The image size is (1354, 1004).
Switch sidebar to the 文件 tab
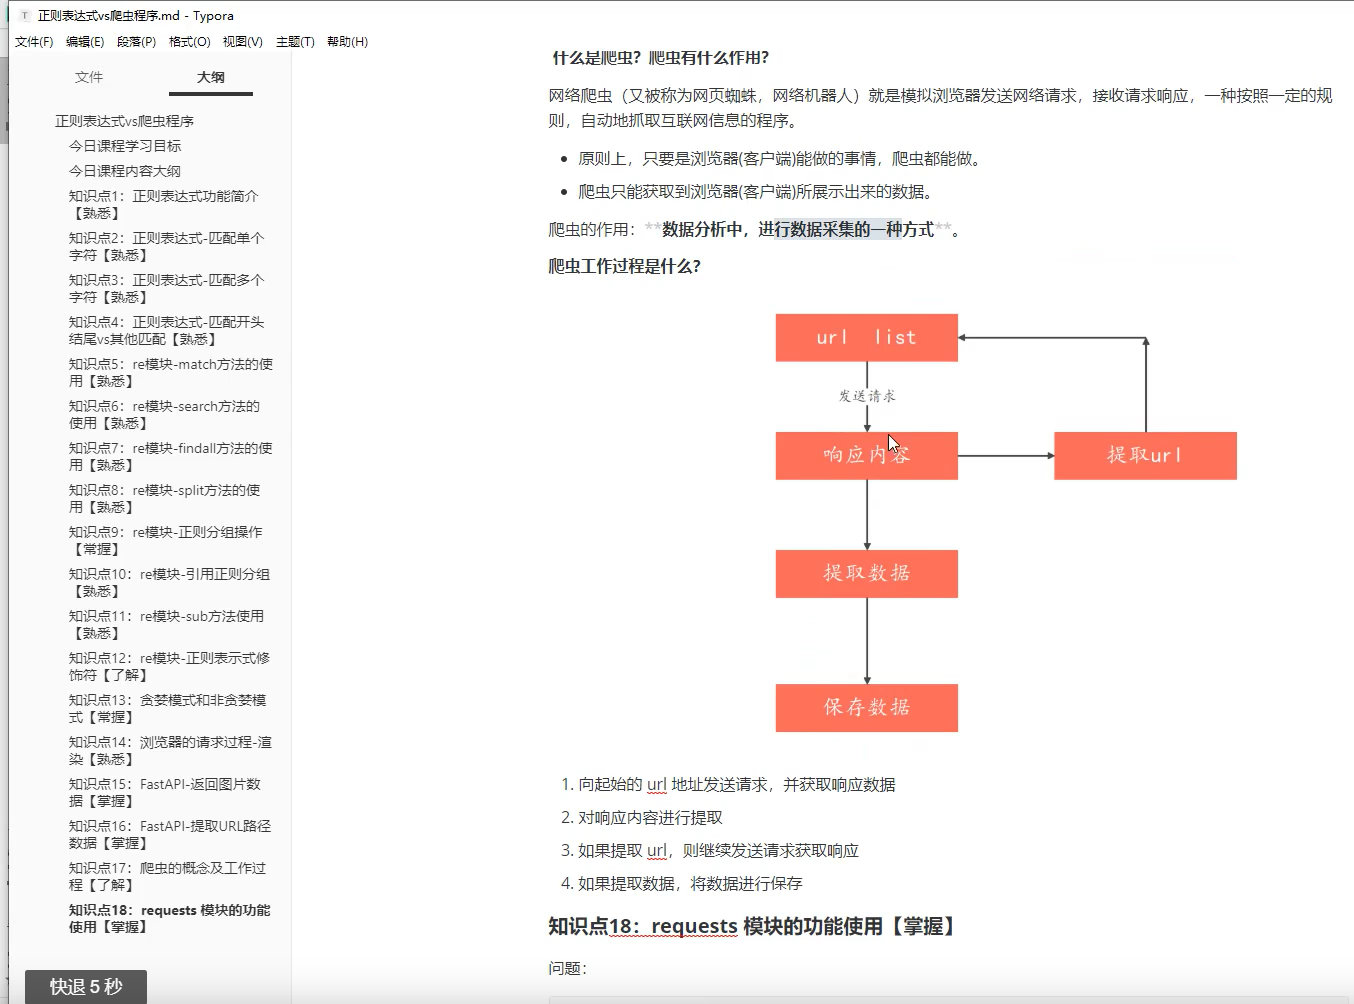coord(89,77)
